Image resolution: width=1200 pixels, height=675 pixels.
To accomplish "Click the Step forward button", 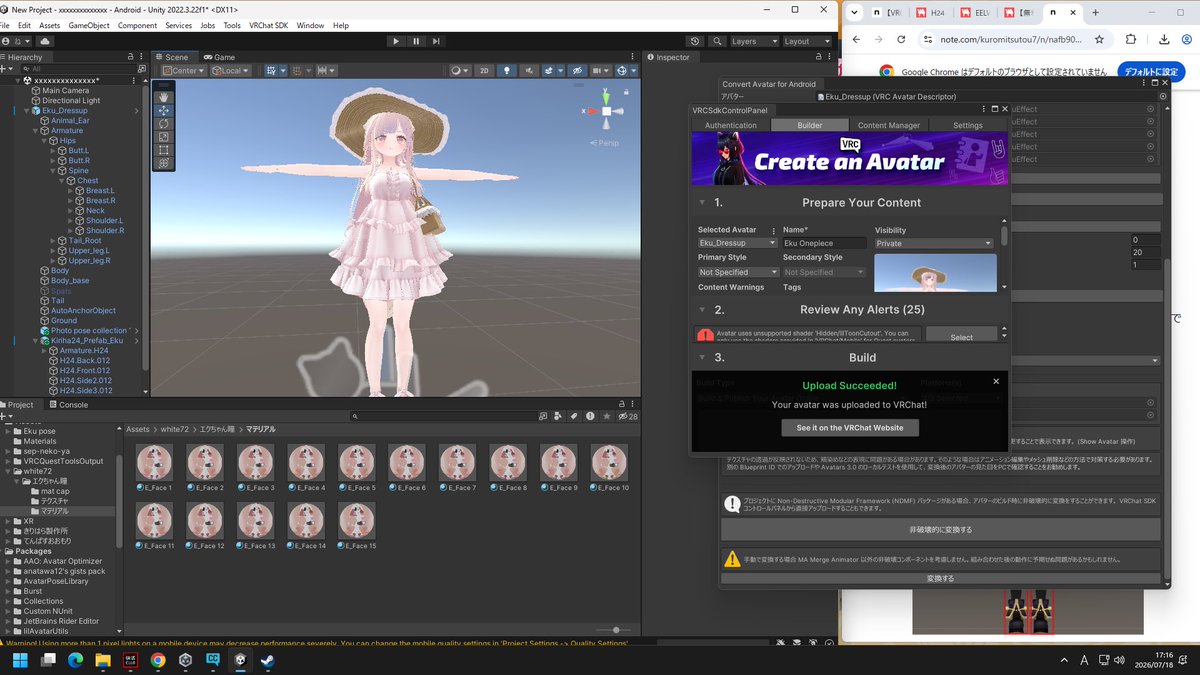I will coord(438,41).
